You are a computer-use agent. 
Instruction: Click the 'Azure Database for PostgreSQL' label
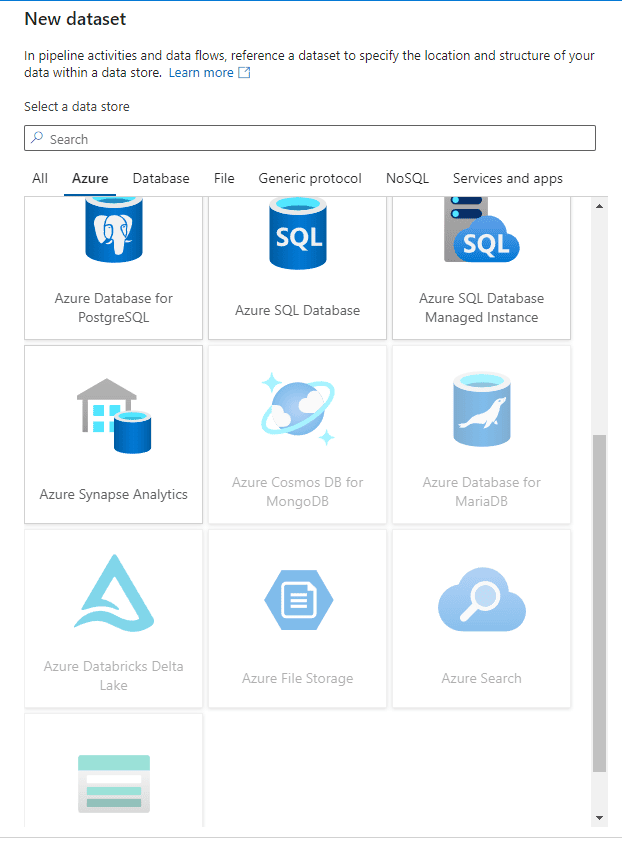point(114,308)
